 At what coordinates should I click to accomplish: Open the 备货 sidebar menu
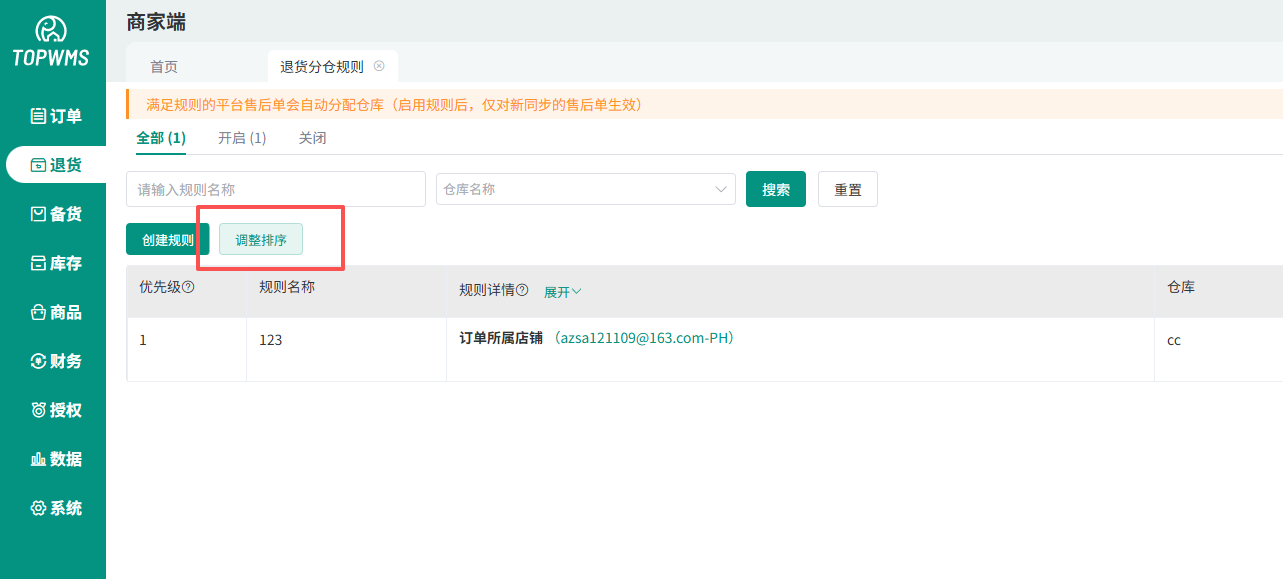(x=56, y=214)
